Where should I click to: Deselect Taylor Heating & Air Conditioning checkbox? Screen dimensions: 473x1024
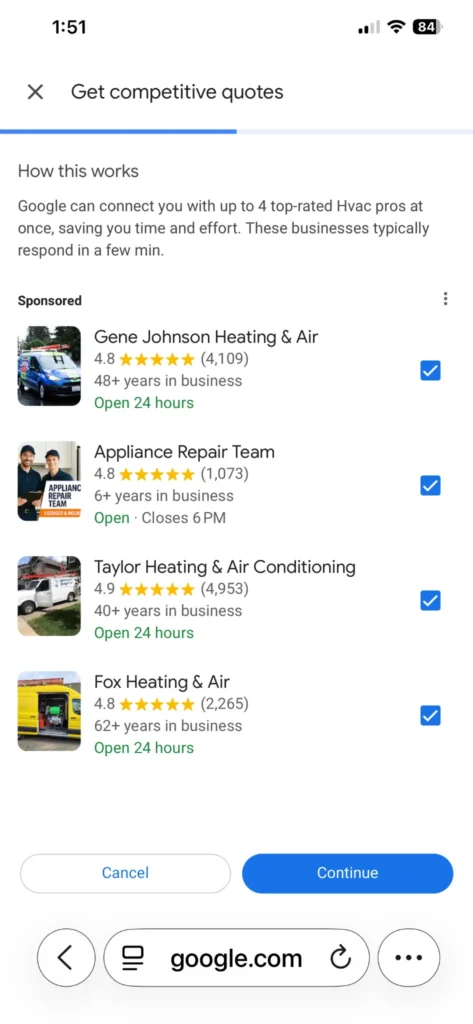point(430,601)
